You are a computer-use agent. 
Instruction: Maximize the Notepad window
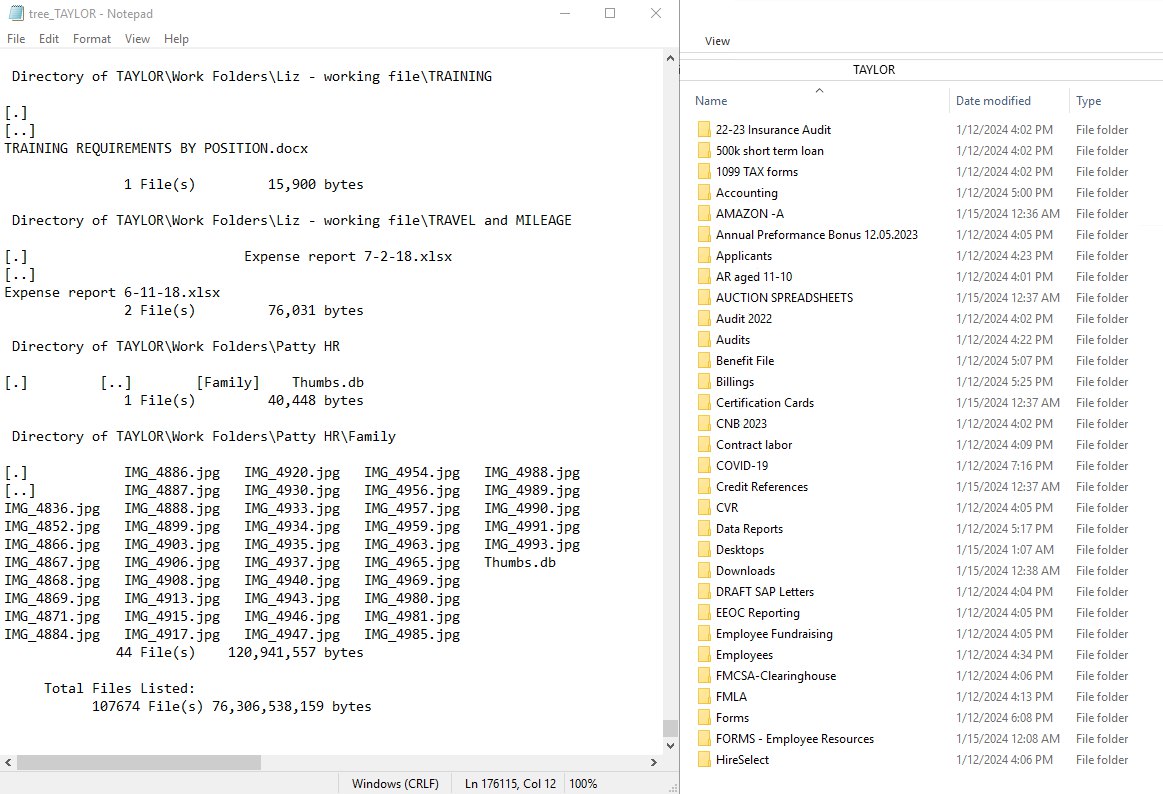[610, 13]
